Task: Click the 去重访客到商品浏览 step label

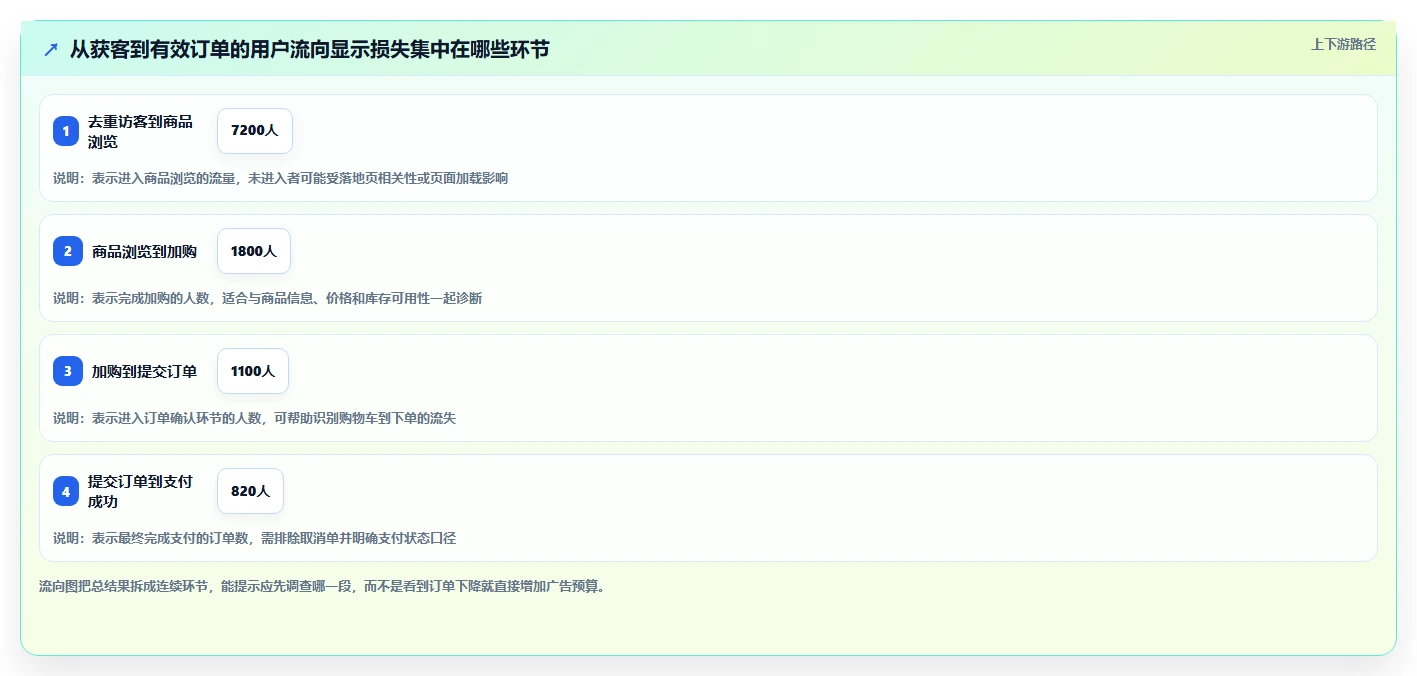Action: click(x=140, y=131)
